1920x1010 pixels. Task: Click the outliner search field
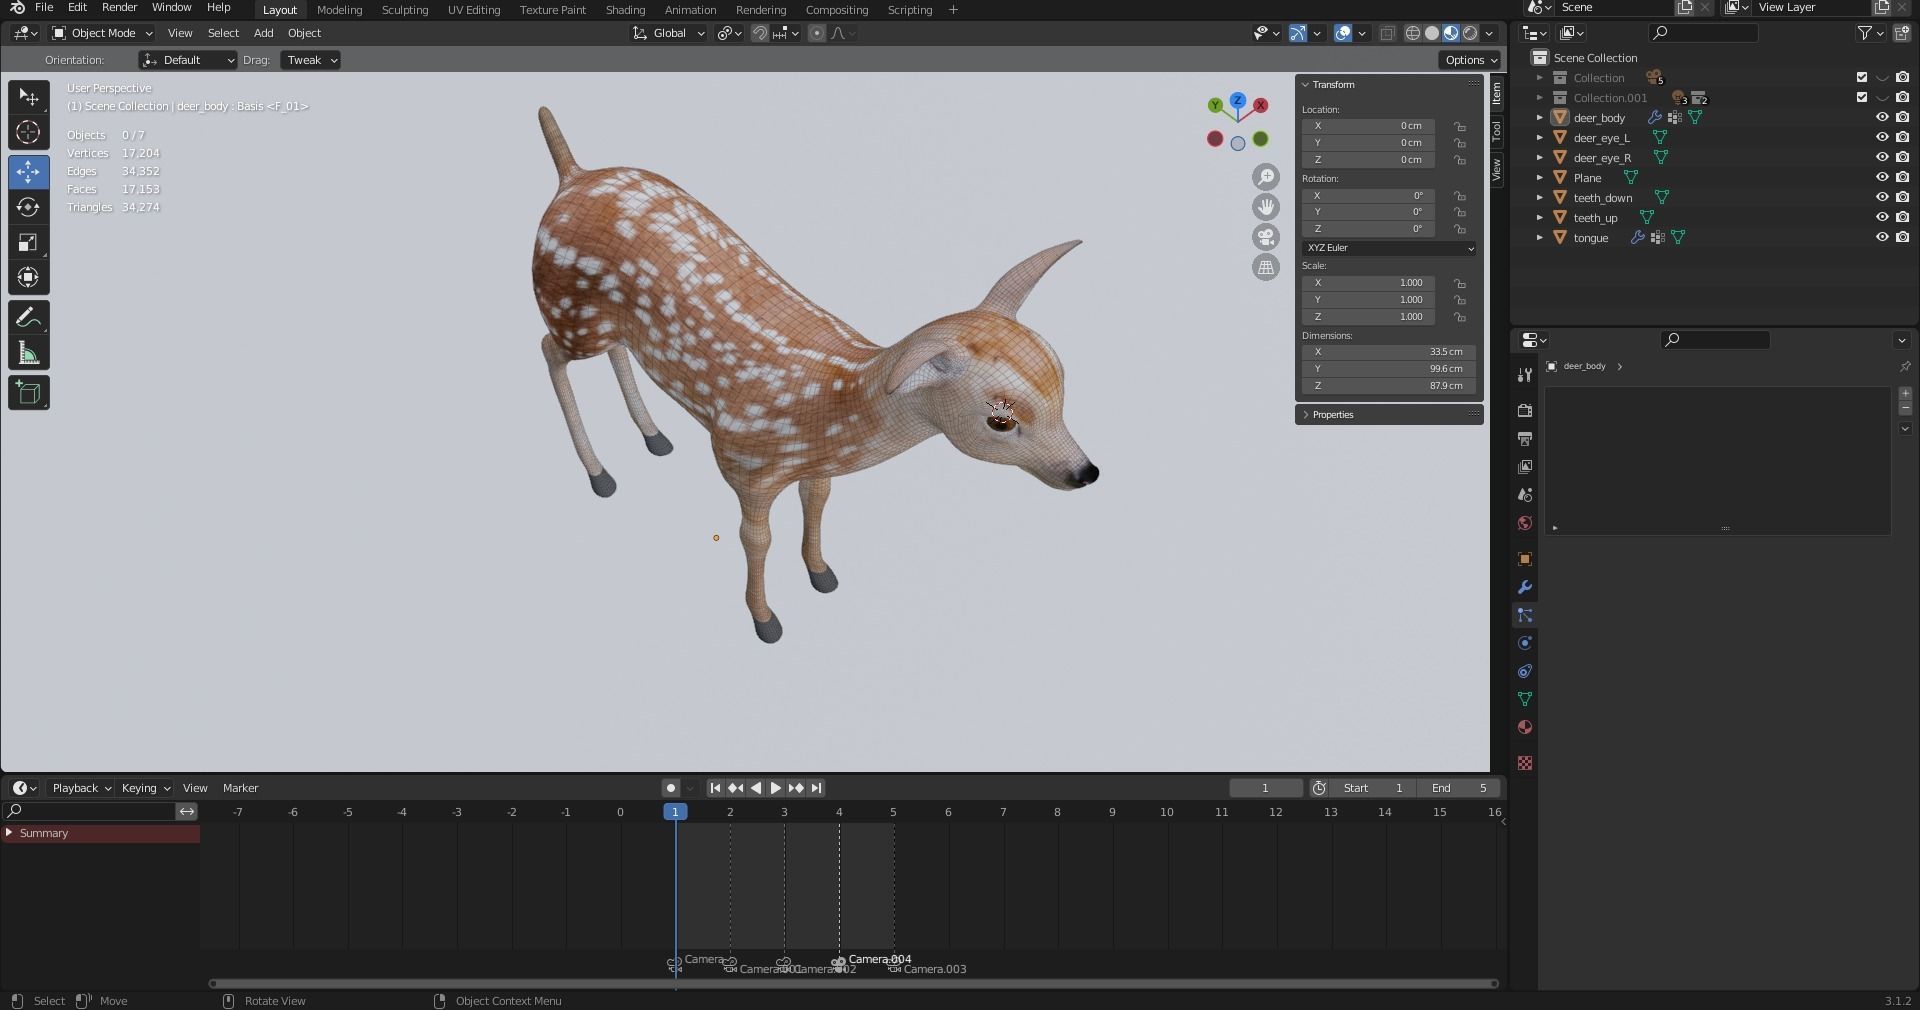point(1703,33)
